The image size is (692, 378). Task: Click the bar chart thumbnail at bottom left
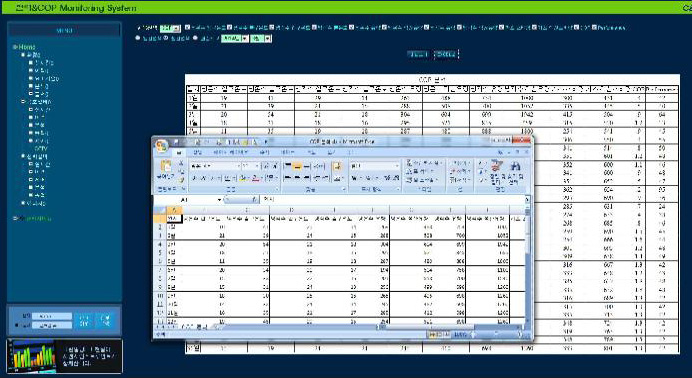click(x=32, y=355)
